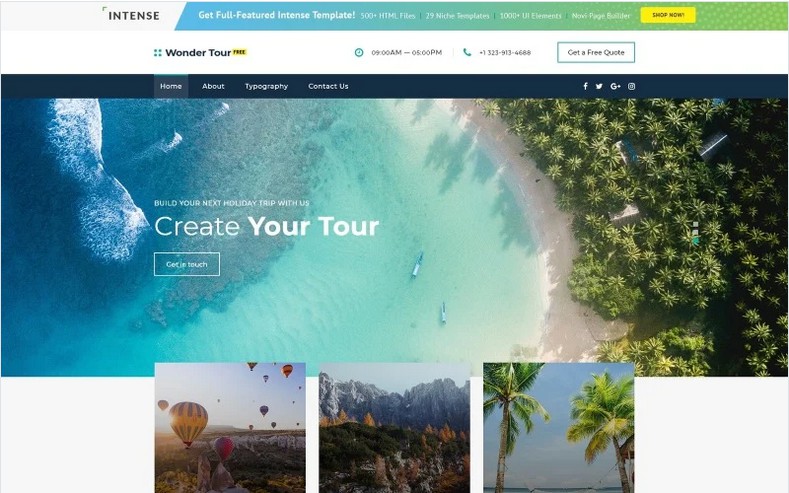Click the clock icon beside opening hours
The image size is (789, 493).
point(359,52)
